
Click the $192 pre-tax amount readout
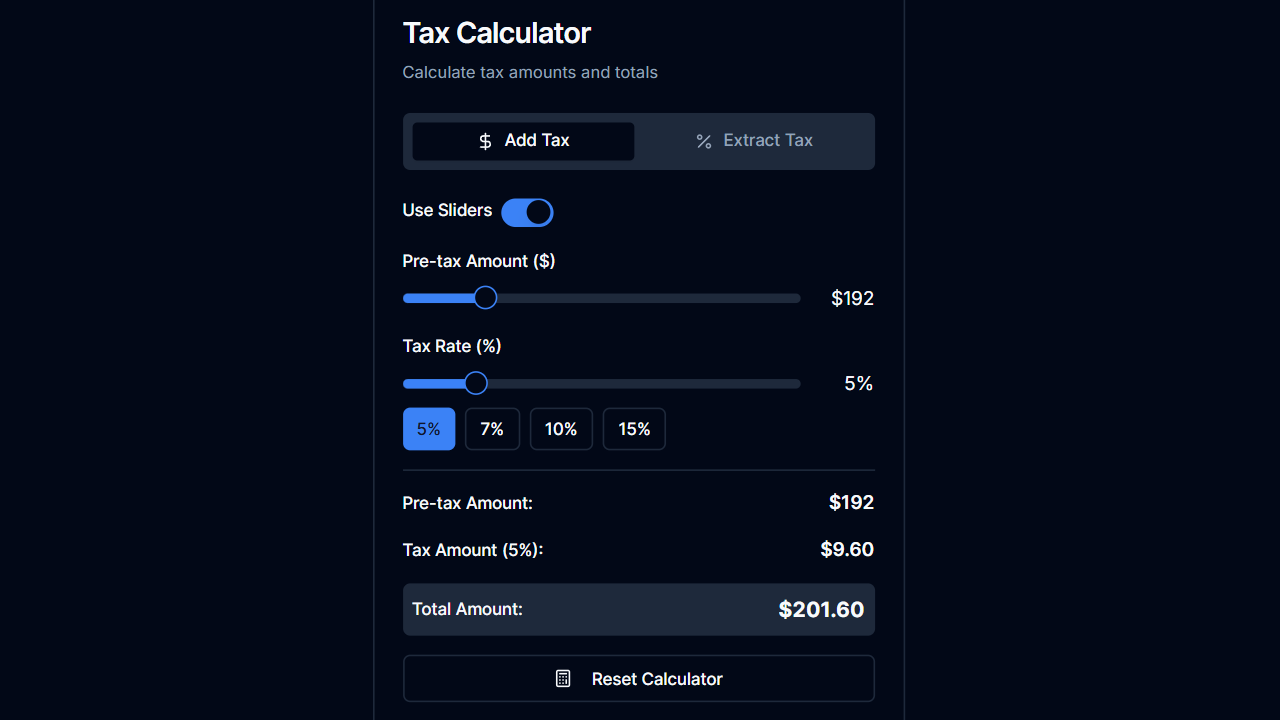[852, 297]
